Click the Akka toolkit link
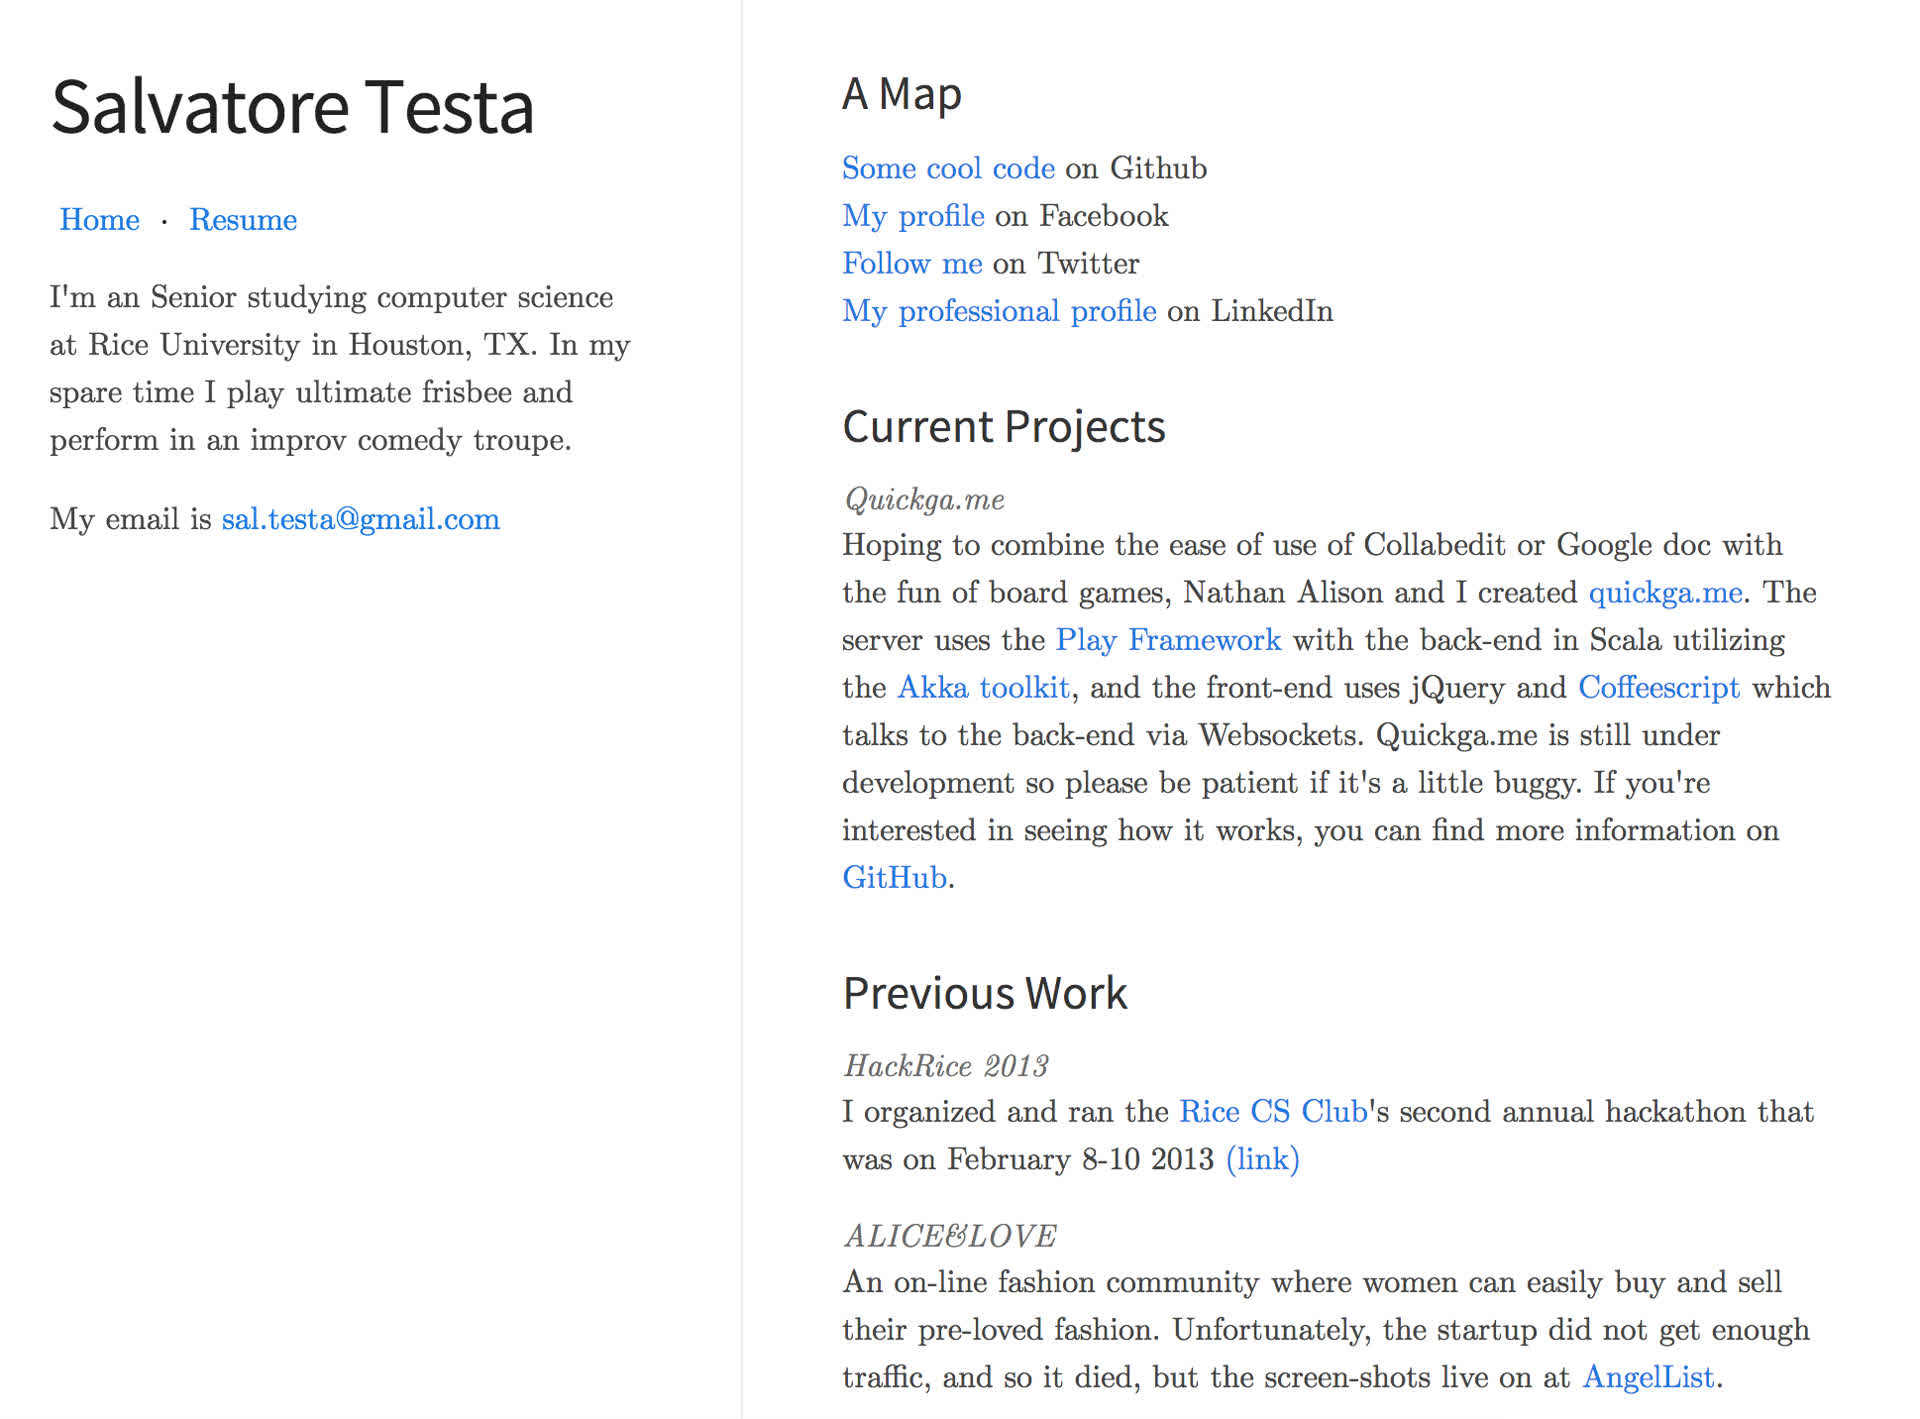 pos(983,688)
